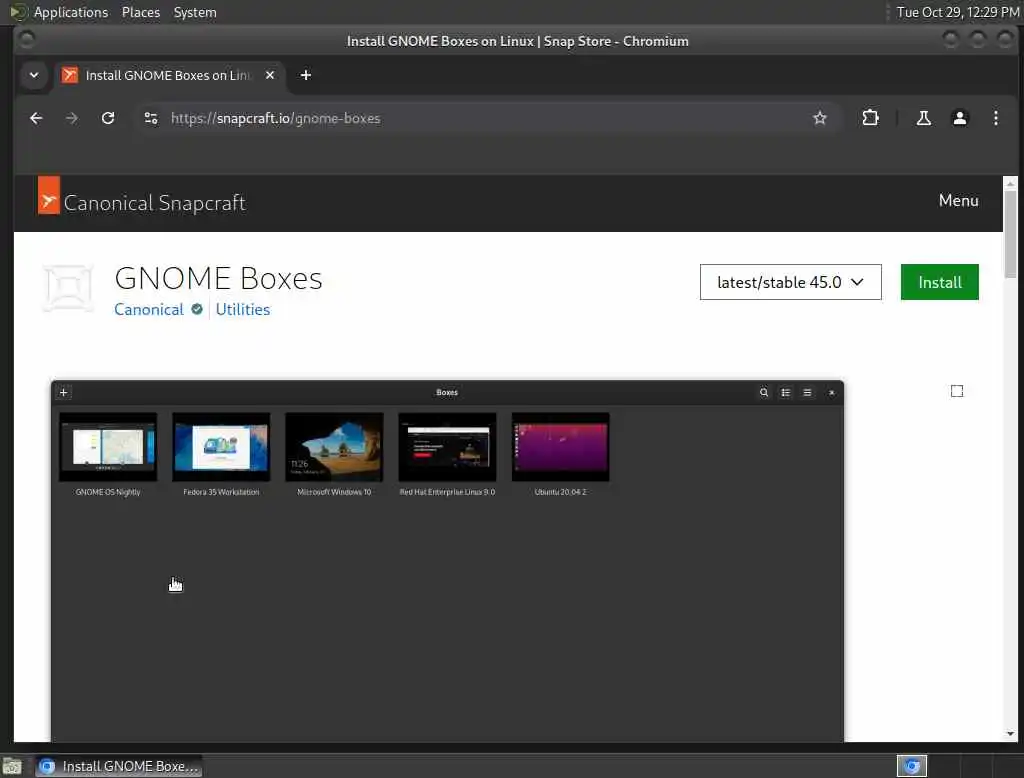Open the Snapcraft Menu
Screen dimensions: 1024x778
958,201
